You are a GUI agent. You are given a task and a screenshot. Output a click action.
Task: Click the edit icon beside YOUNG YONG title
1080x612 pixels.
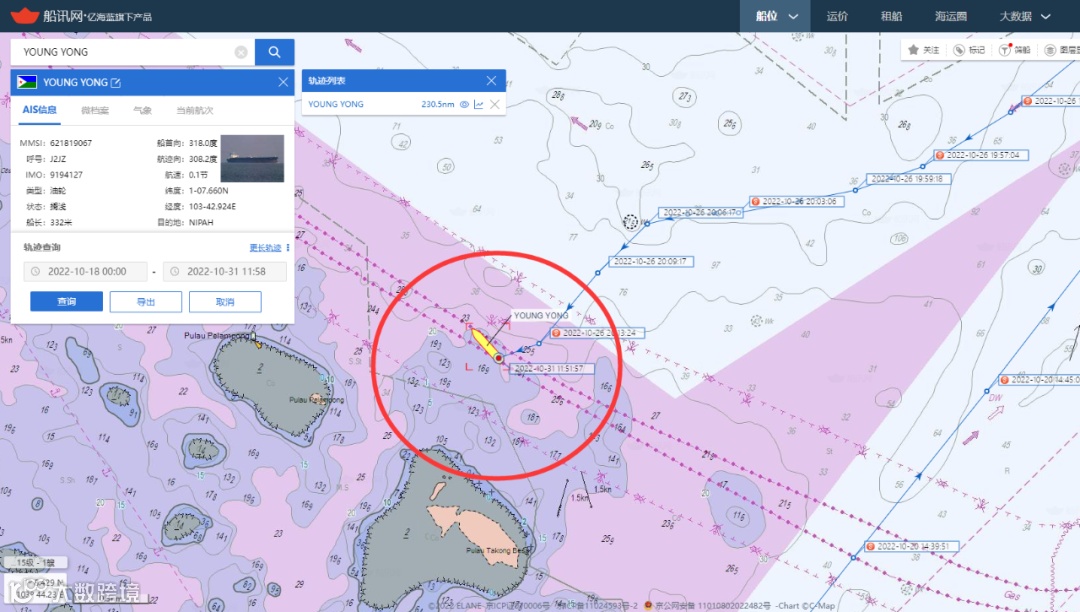[x=116, y=83]
